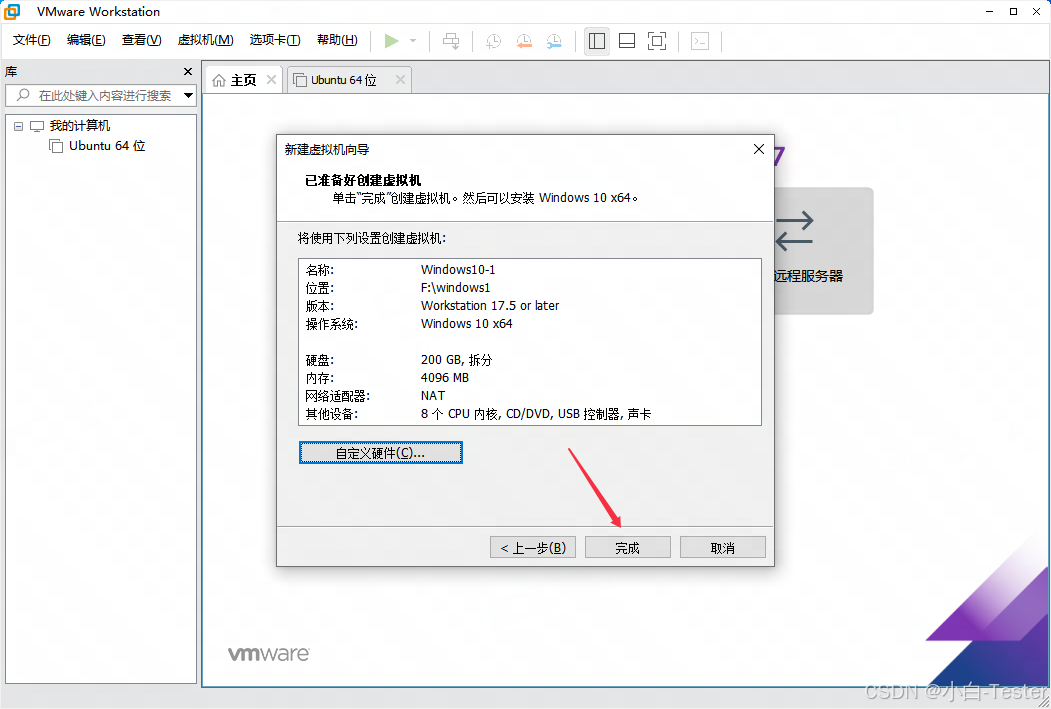Select Ubuntu 64 位 in the library tree
Screen dimensions: 1051x709
pos(107,146)
